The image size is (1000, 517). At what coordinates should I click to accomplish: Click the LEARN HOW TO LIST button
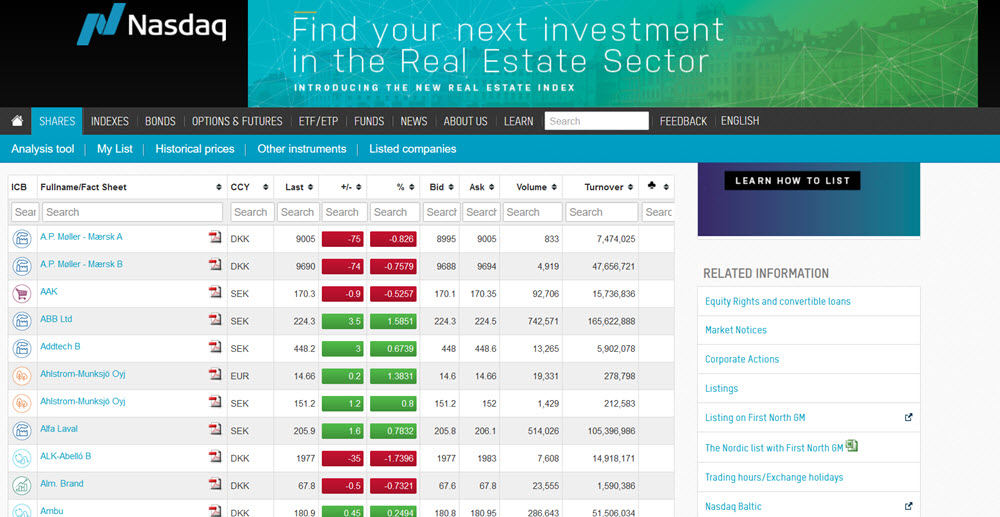792,180
